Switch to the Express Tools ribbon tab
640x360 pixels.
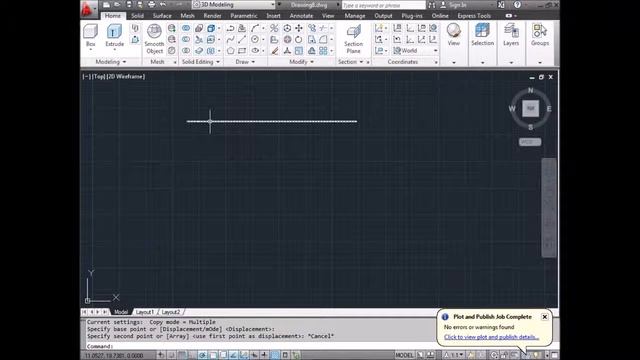474,16
